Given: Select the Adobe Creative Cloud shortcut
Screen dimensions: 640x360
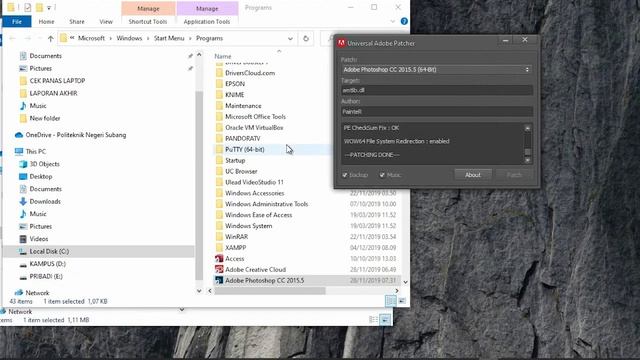Looking at the screenshot, I should (256, 270).
